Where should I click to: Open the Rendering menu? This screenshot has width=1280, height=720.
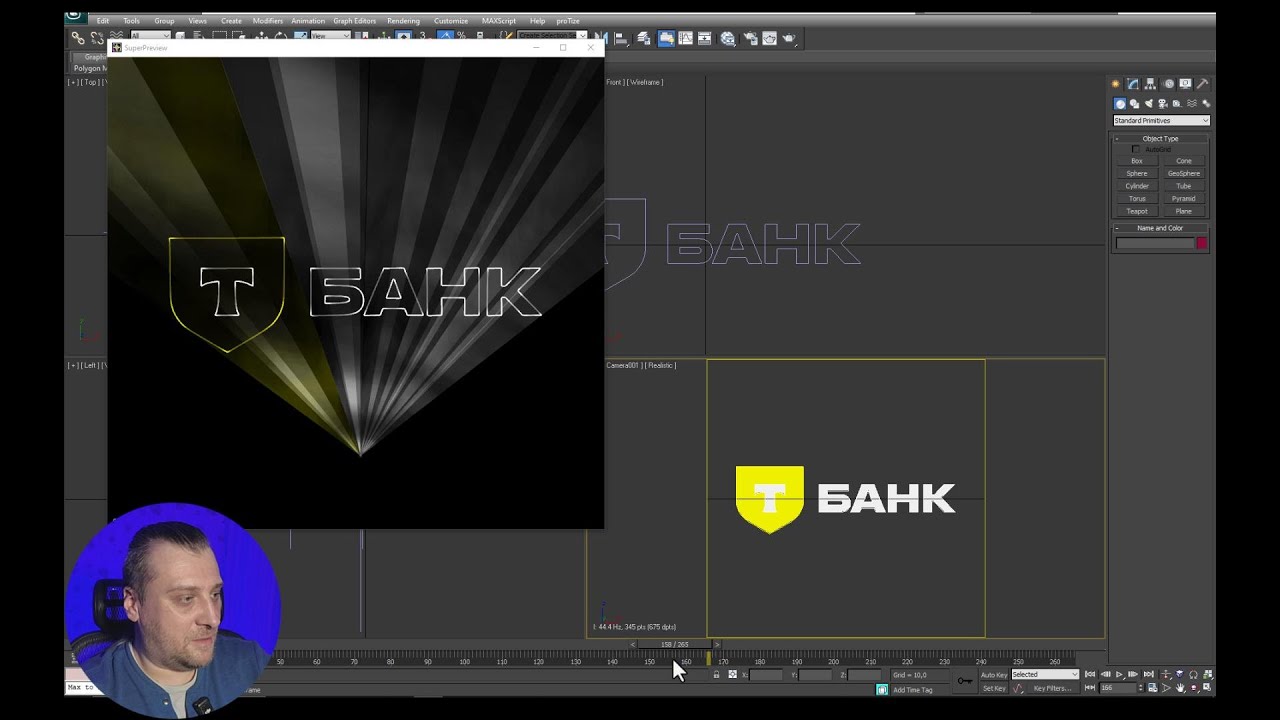(403, 21)
